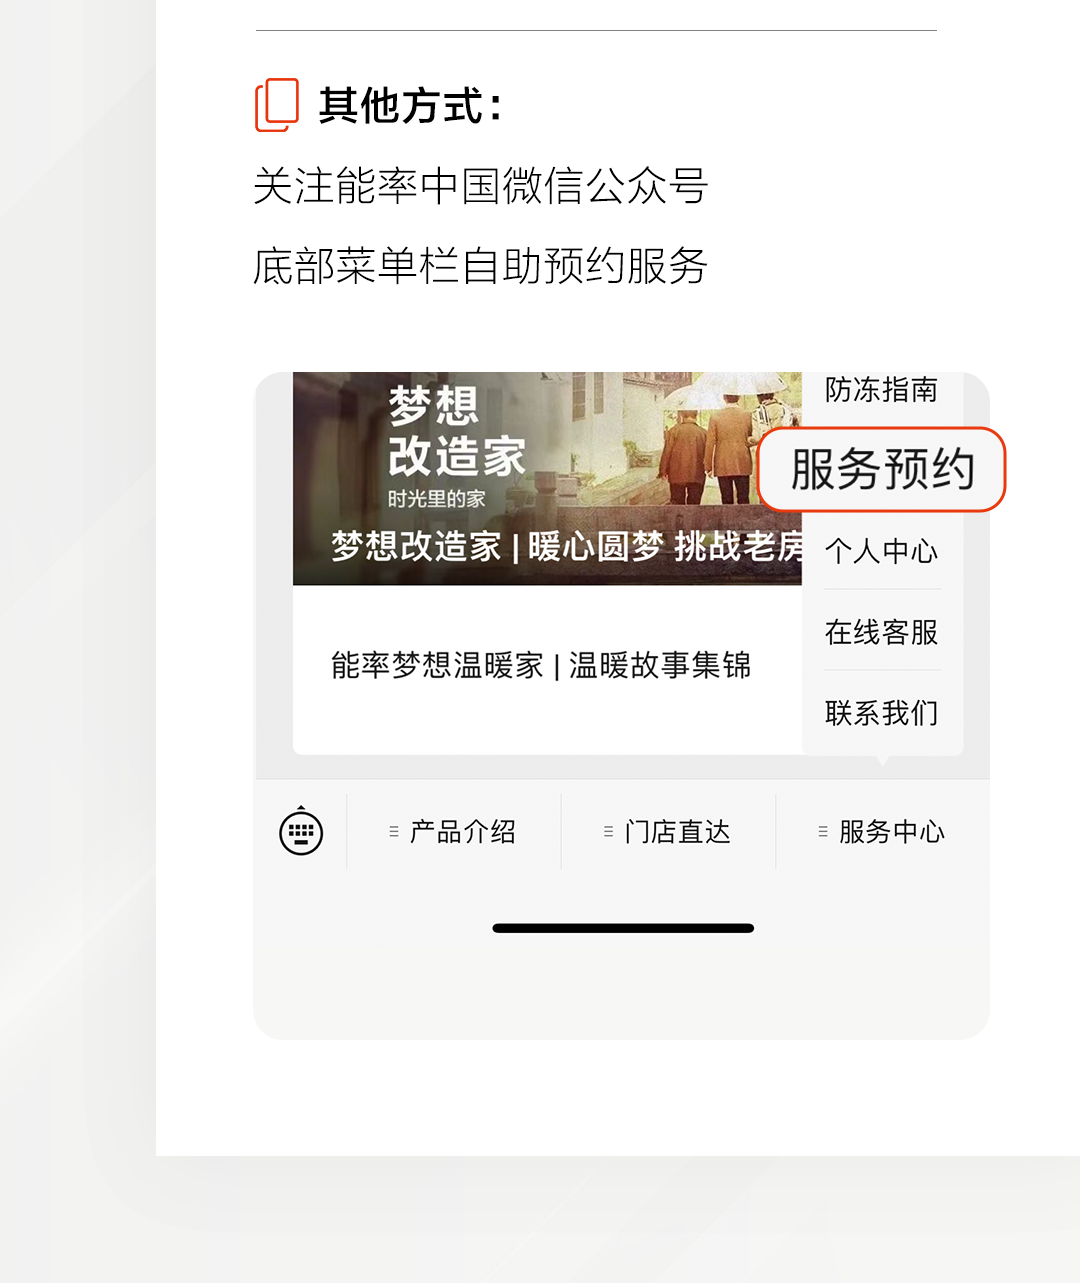Screen dimensions: 1080x1283
Task: Click the list icon before 服务中心
Action: point(823,832)
